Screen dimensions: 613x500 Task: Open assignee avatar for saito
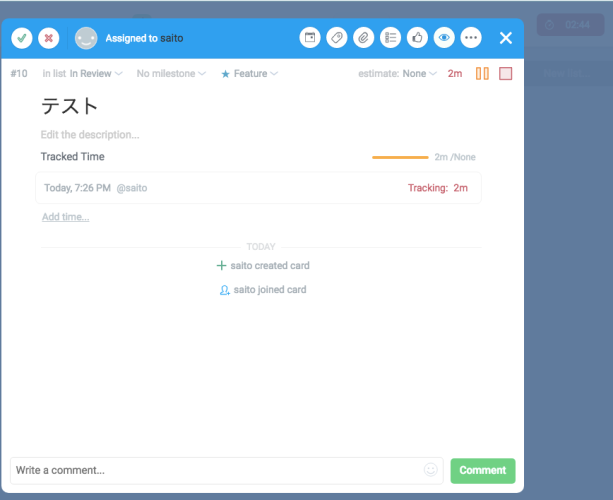click(86, 38)
